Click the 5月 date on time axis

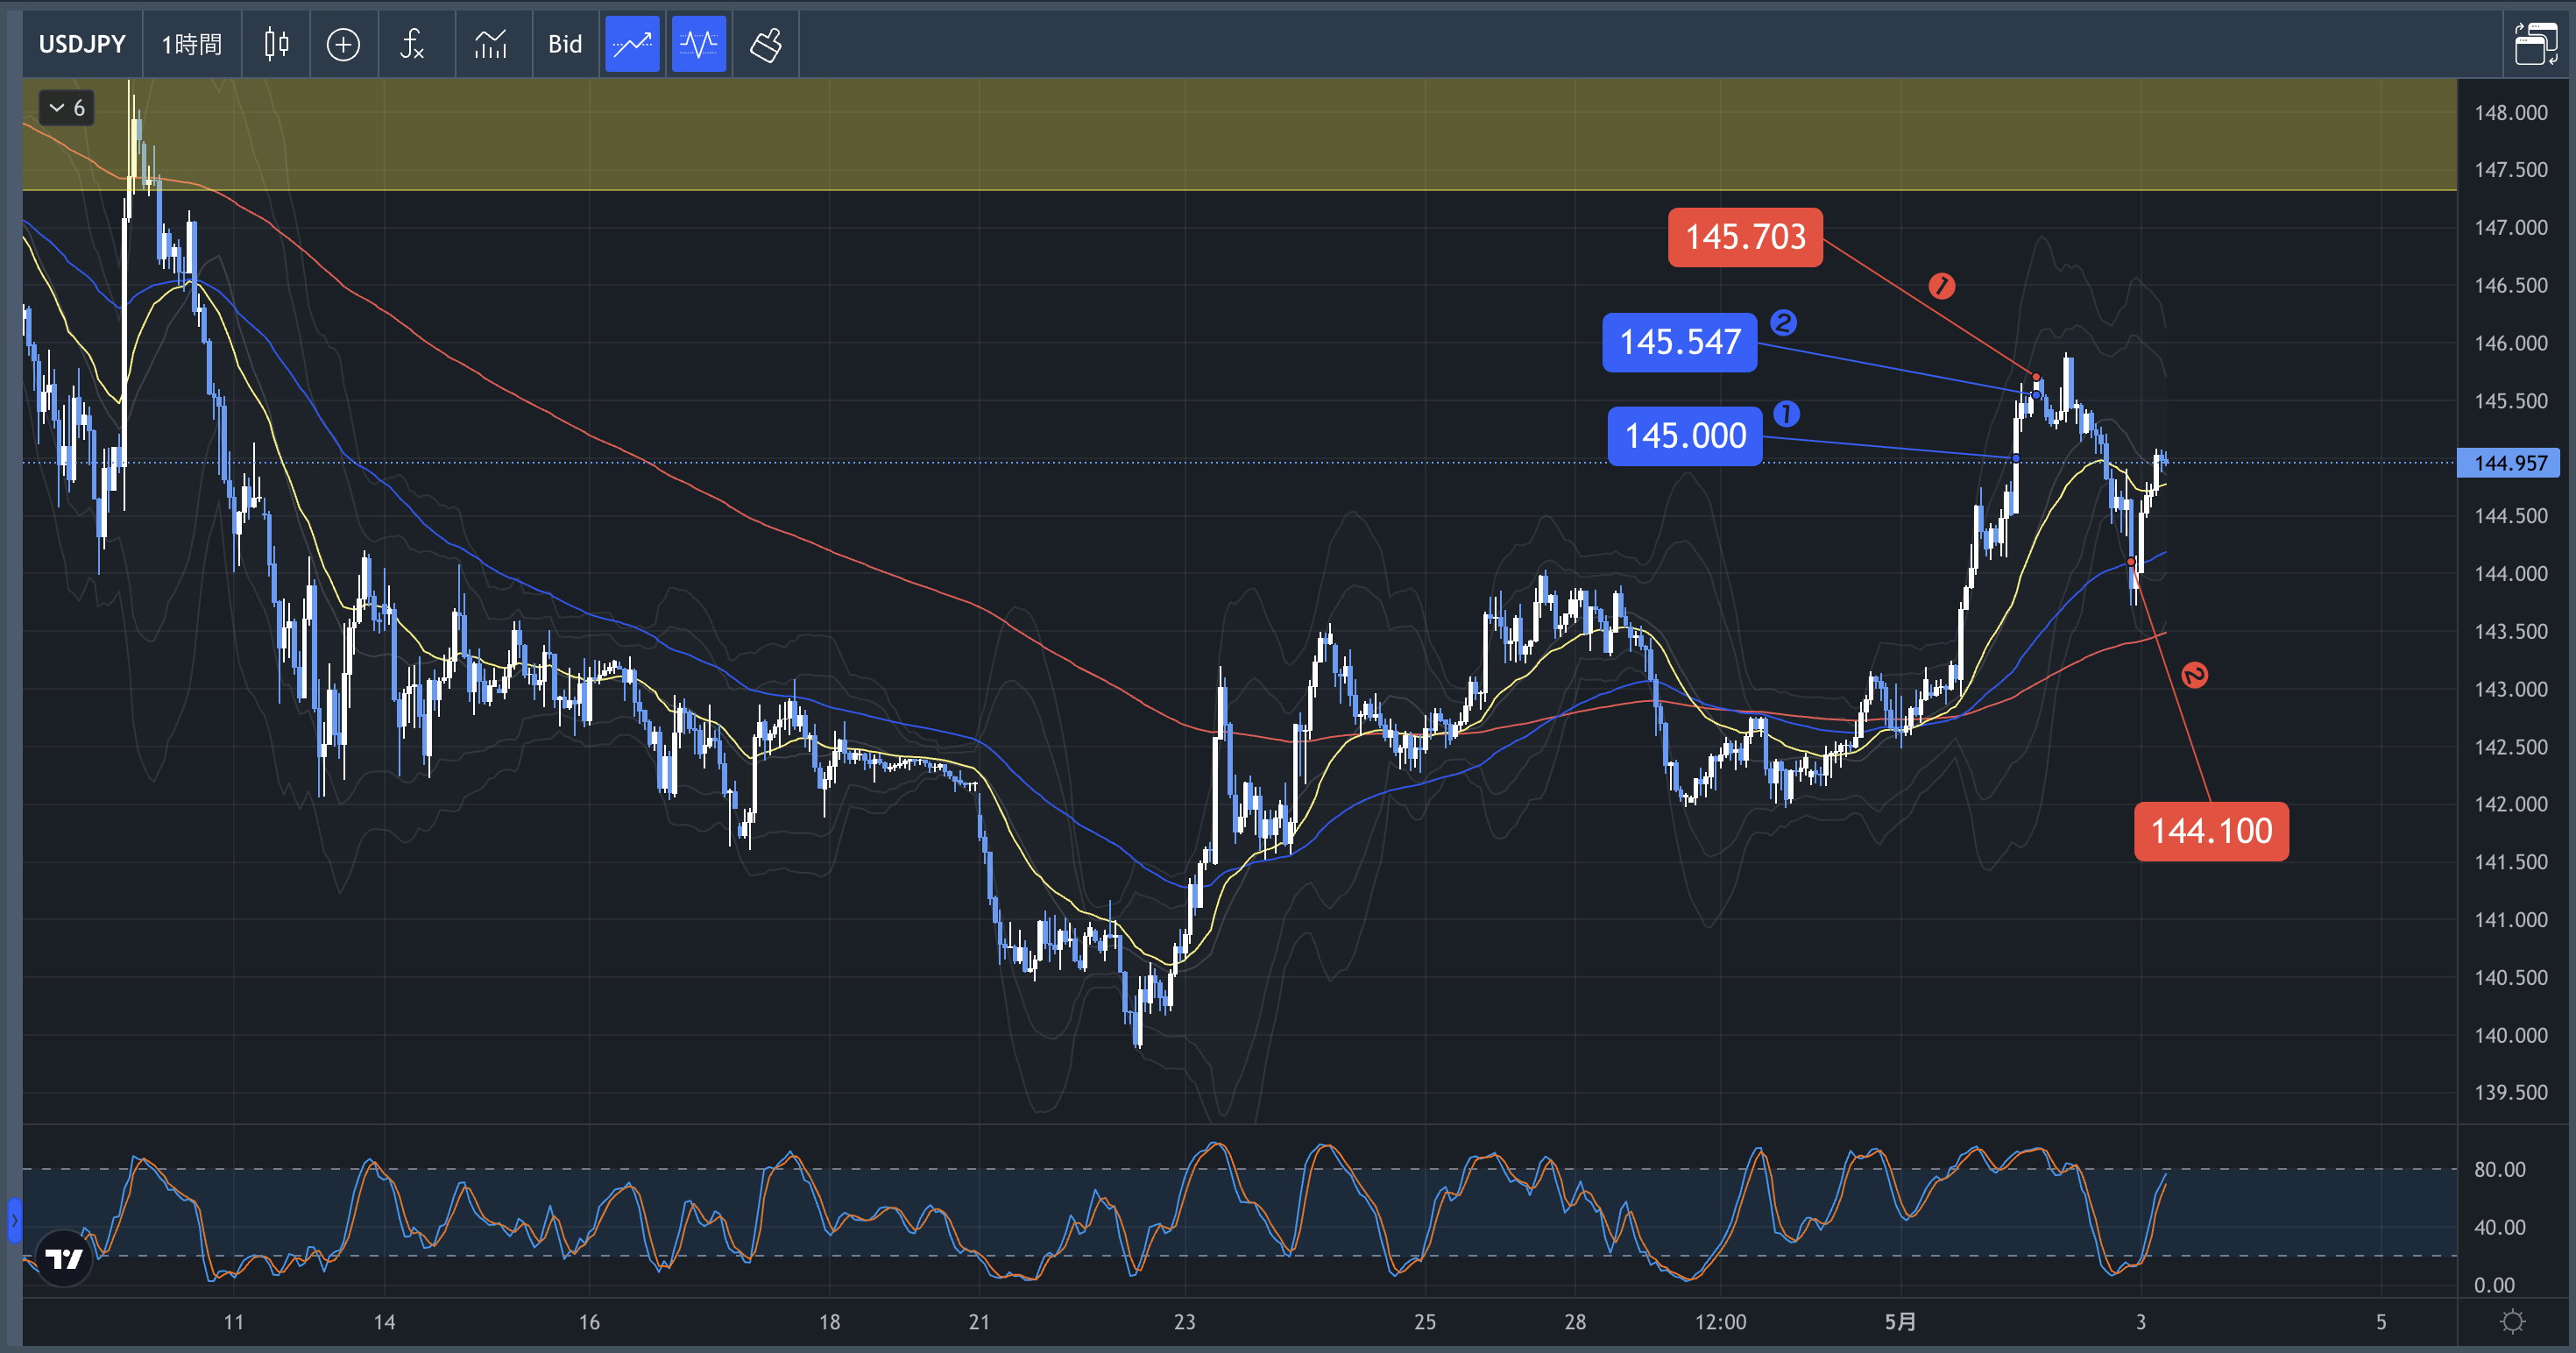click(1900, 1322)
